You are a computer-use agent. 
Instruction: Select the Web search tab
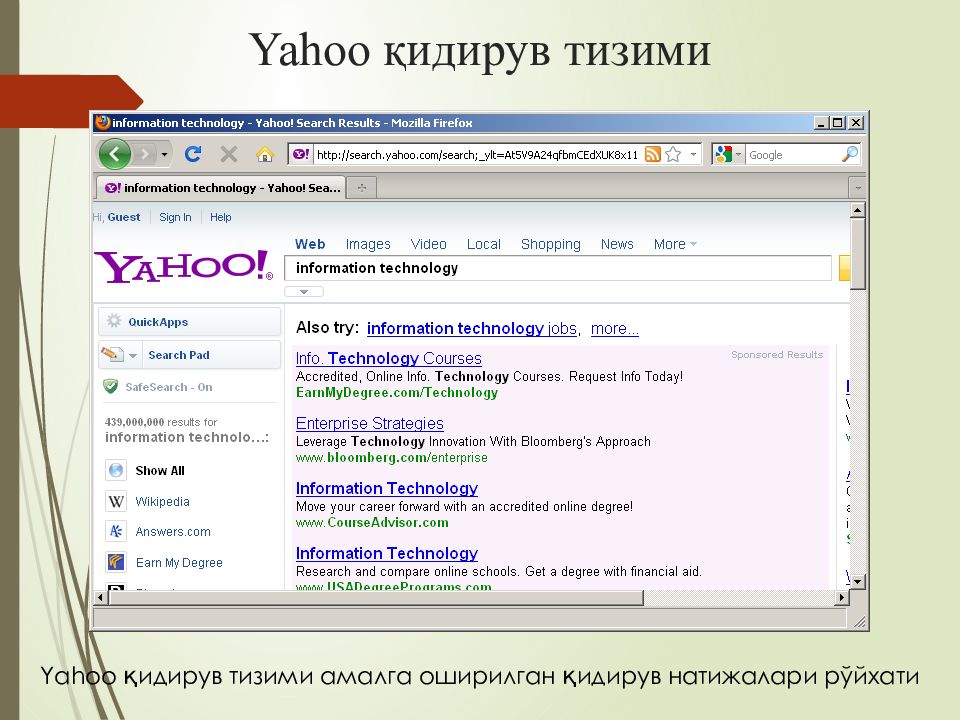(310, 244)
